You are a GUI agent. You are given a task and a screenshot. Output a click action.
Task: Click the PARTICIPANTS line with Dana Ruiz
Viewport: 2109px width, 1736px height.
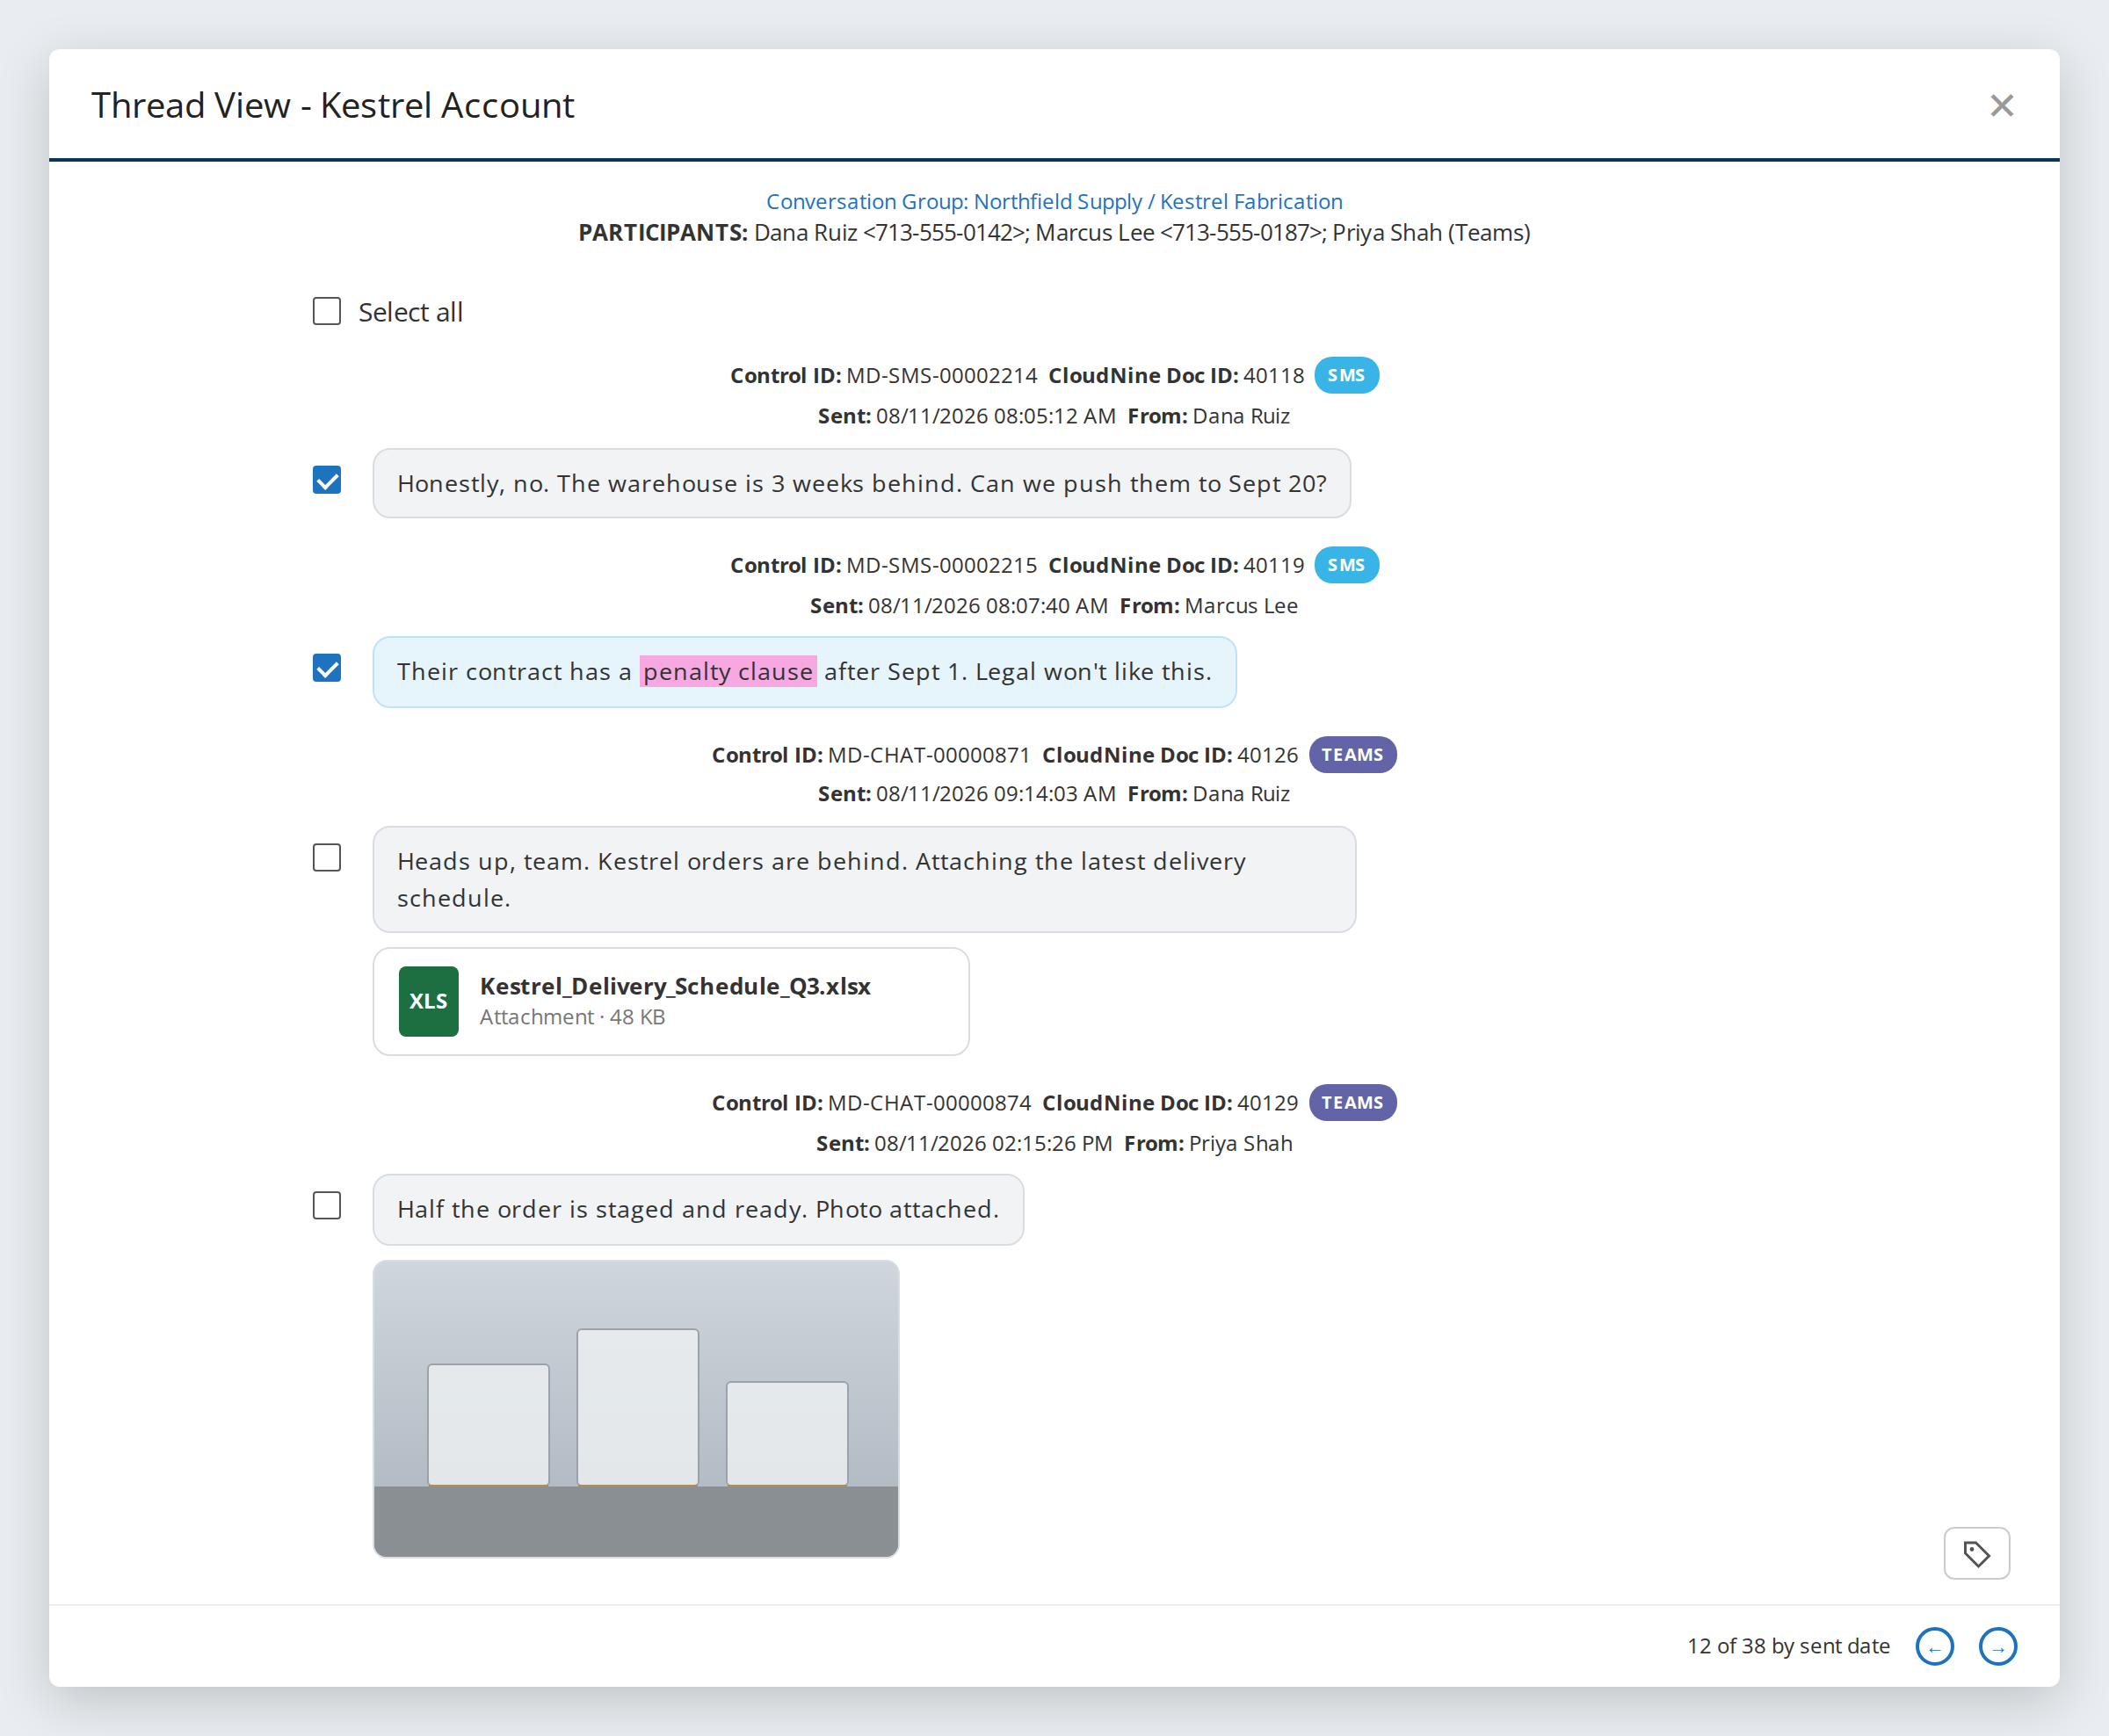(x=1054, y=232)
